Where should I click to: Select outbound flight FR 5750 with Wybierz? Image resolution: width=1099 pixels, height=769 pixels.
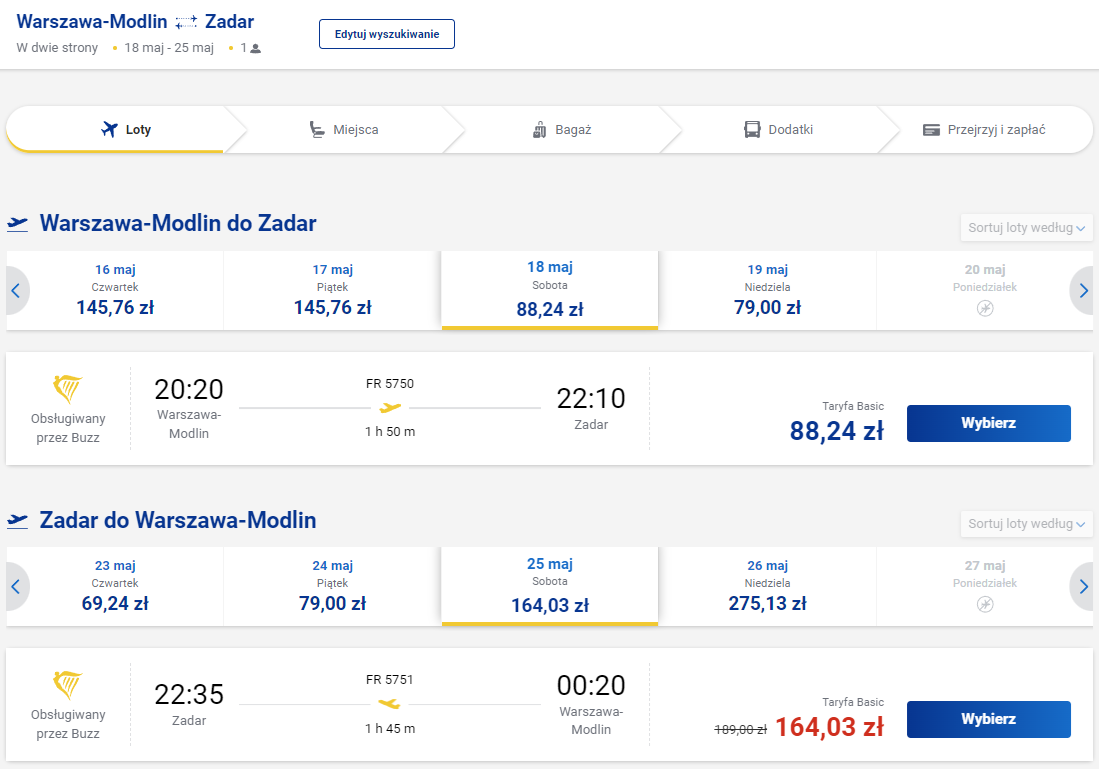(x=988, y=423)
